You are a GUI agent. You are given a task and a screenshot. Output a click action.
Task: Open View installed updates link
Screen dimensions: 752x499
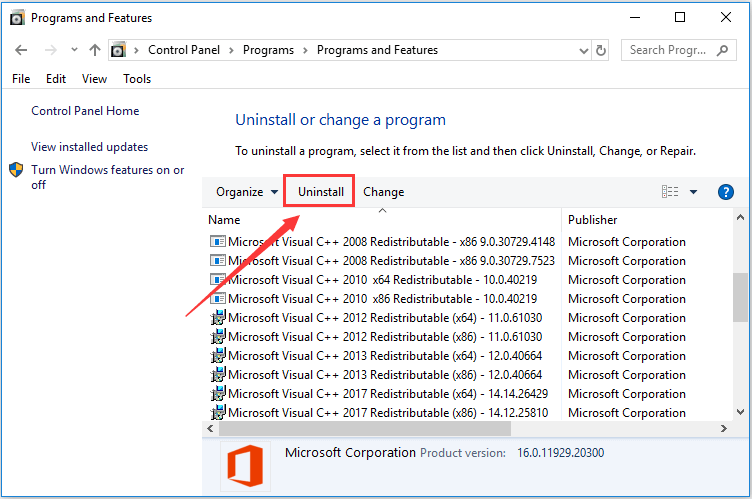tap(89, 147)
